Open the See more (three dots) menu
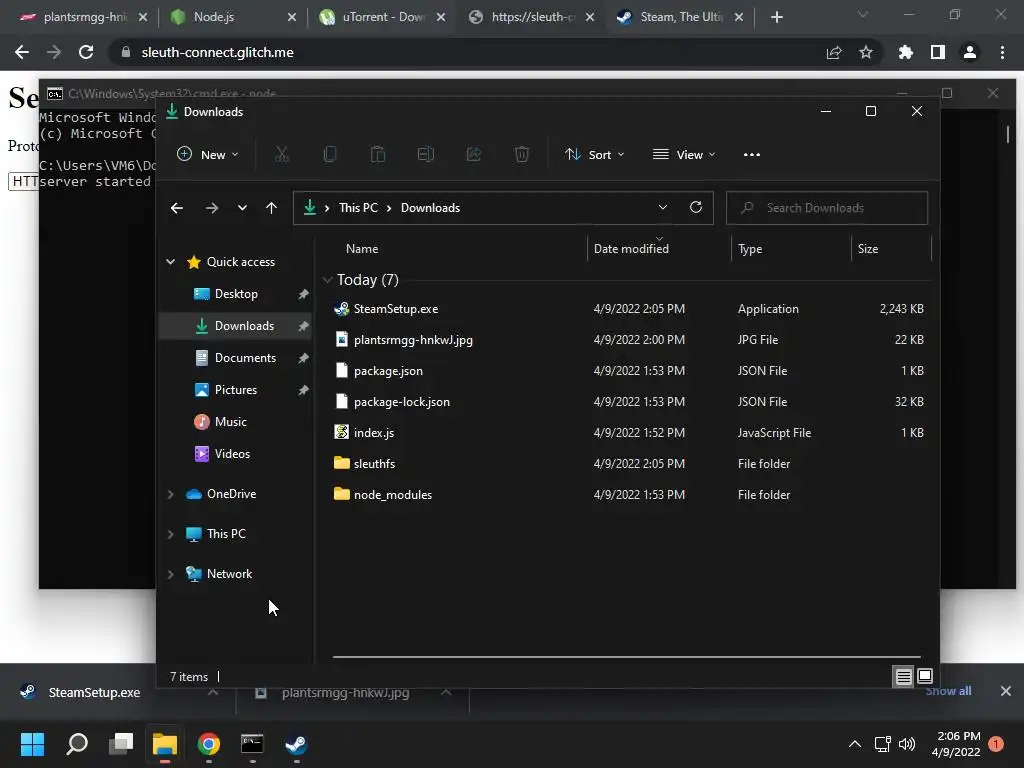Screen dimensions: 1024x768 pyautogui.click(x=752, y=155)
